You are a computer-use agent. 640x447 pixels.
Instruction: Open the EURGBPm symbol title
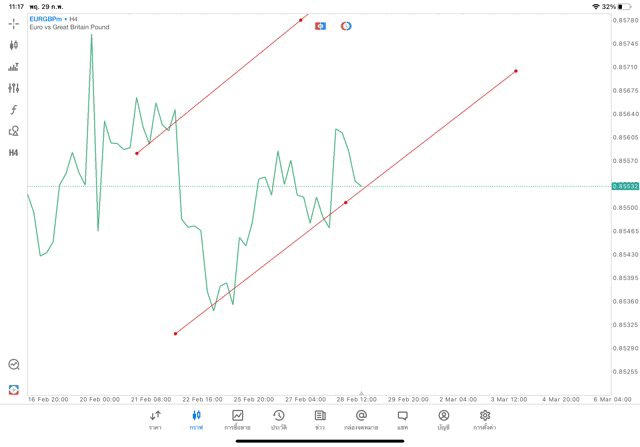48,18
